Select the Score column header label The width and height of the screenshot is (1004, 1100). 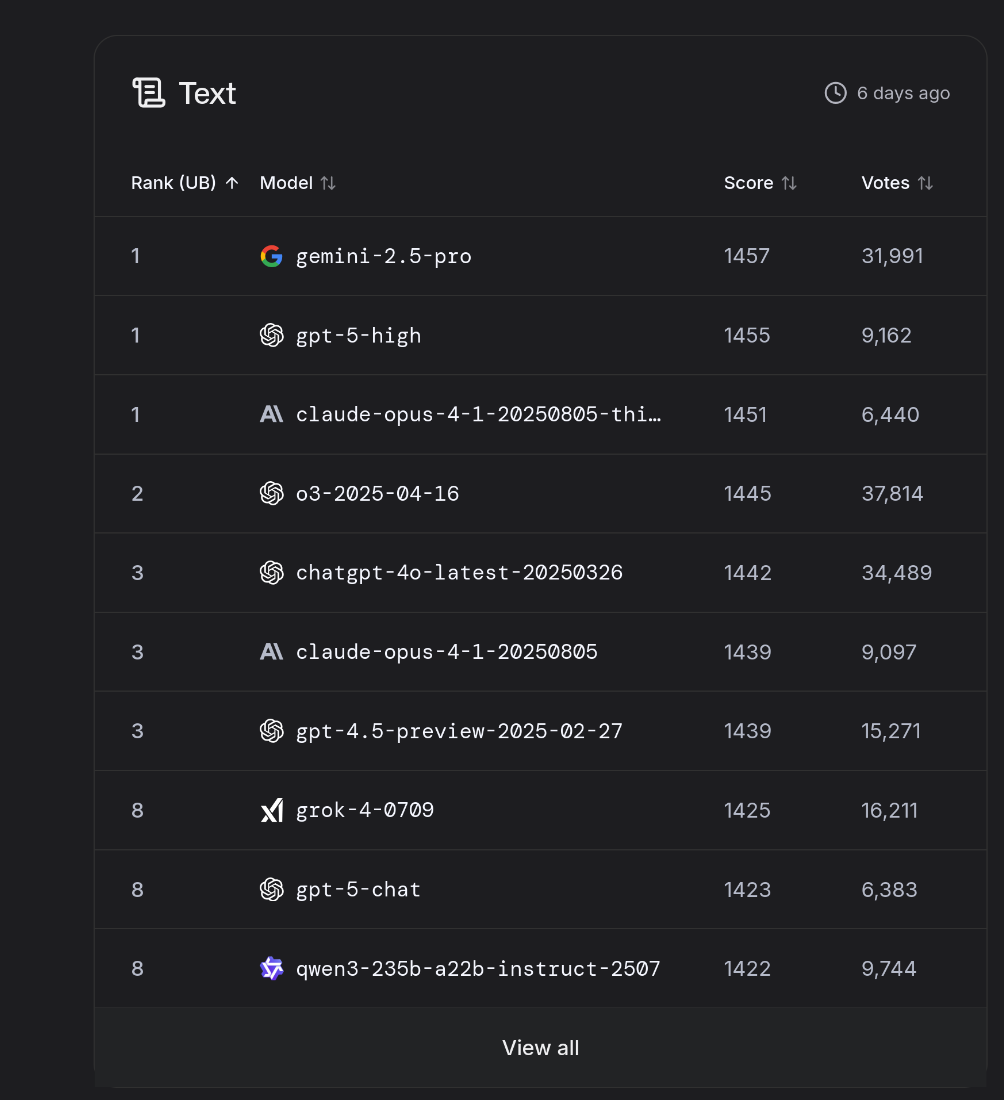click(749, 183)
